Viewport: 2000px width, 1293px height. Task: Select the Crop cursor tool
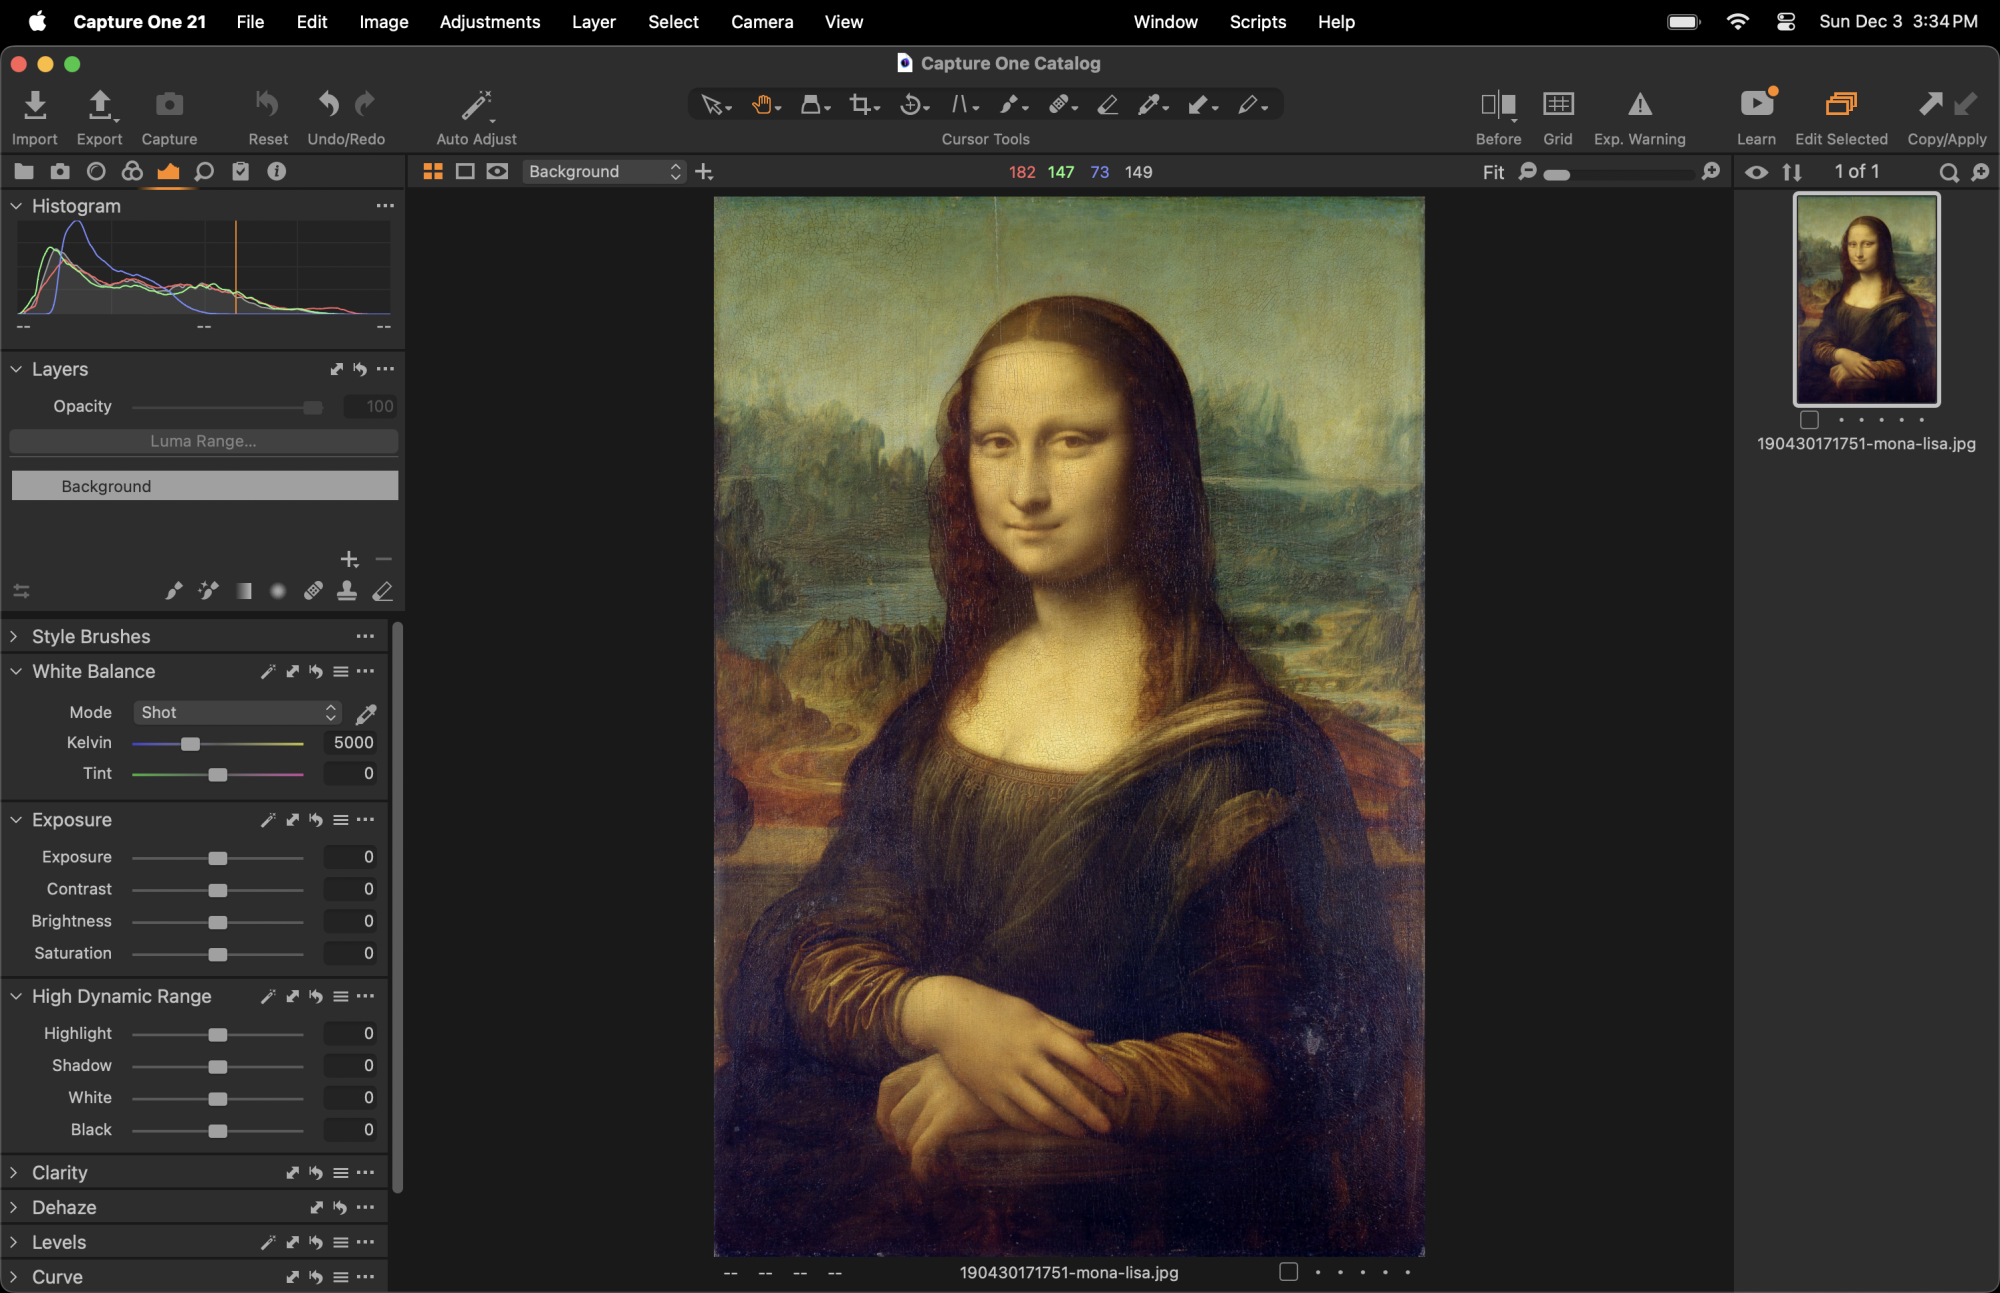[x=864, y=104]
